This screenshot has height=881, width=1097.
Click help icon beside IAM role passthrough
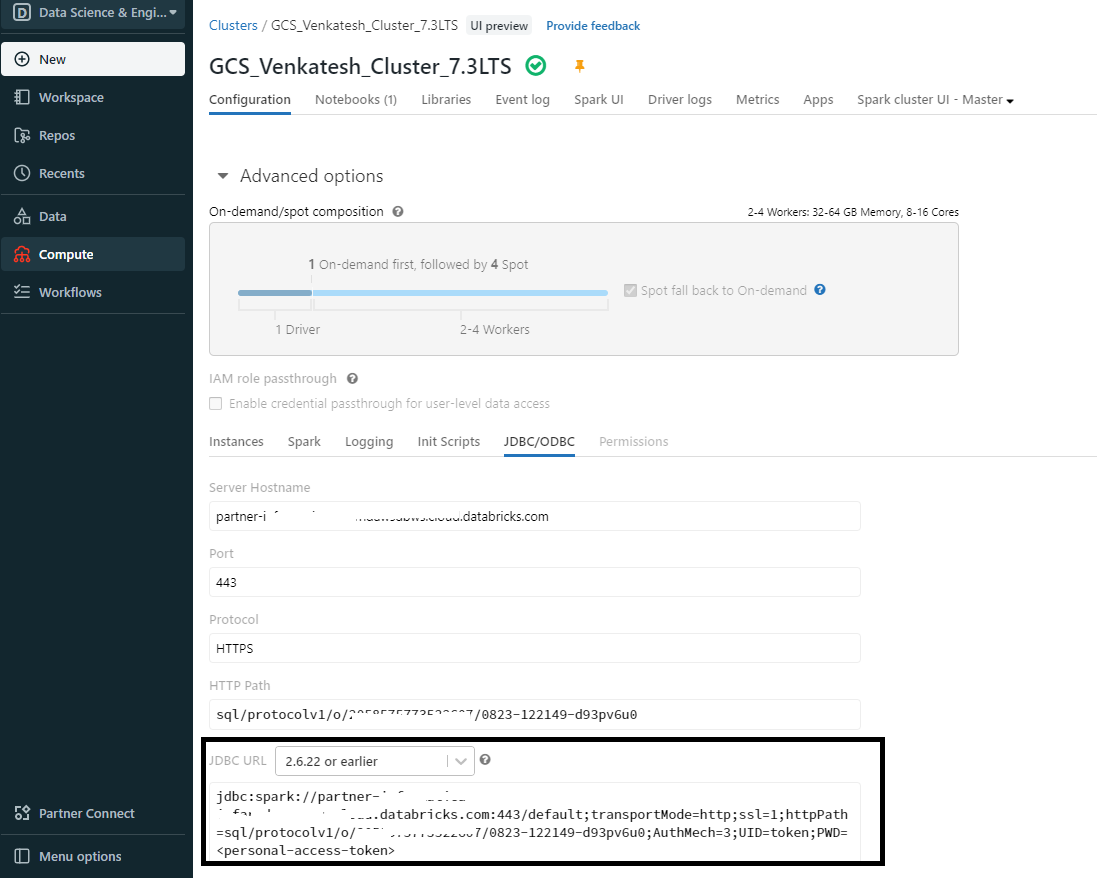point(353,379)
